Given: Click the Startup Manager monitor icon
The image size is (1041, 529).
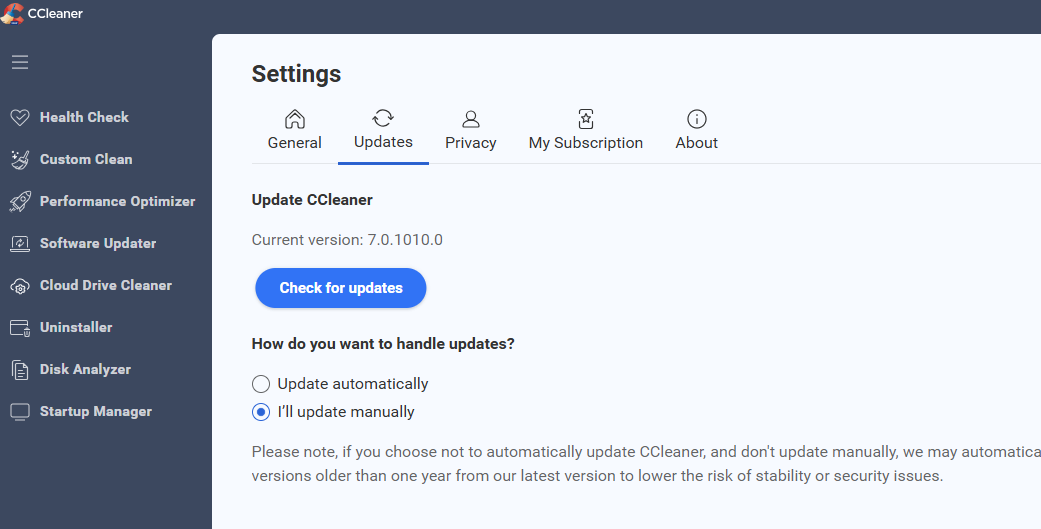Looking at the screenshot, I should (20, 412).
